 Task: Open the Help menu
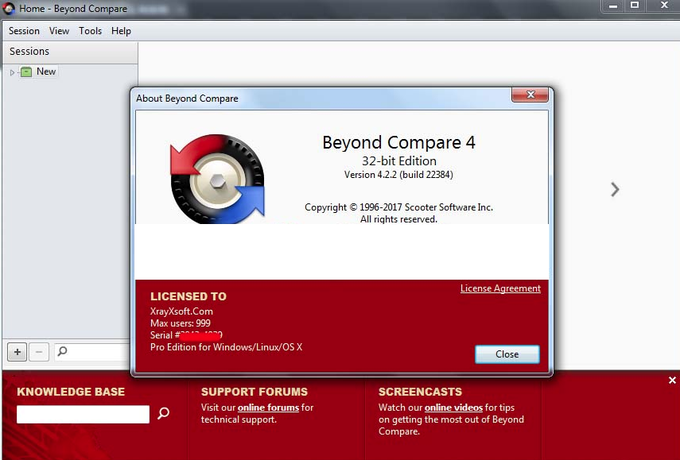(x=121, y=31)
